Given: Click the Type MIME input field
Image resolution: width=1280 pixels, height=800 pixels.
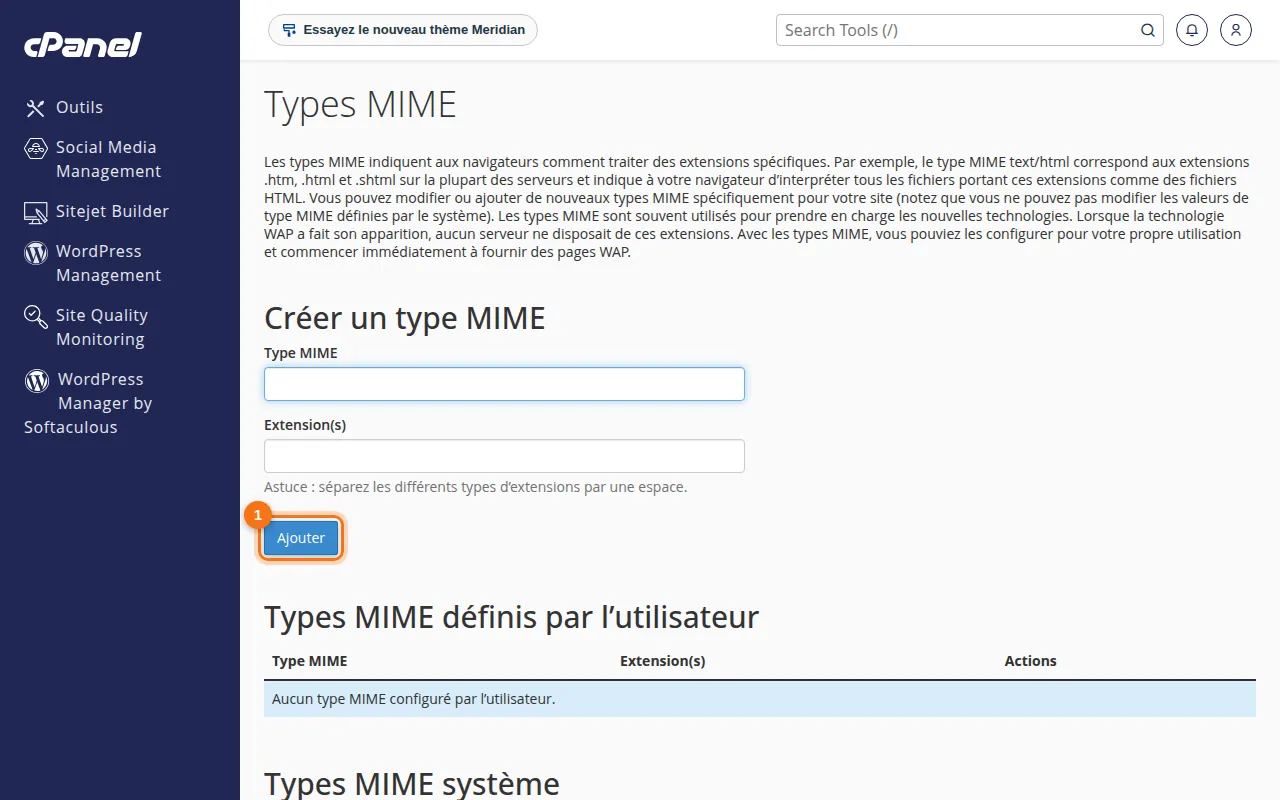Looking at the screenshot, I should 504,384.
